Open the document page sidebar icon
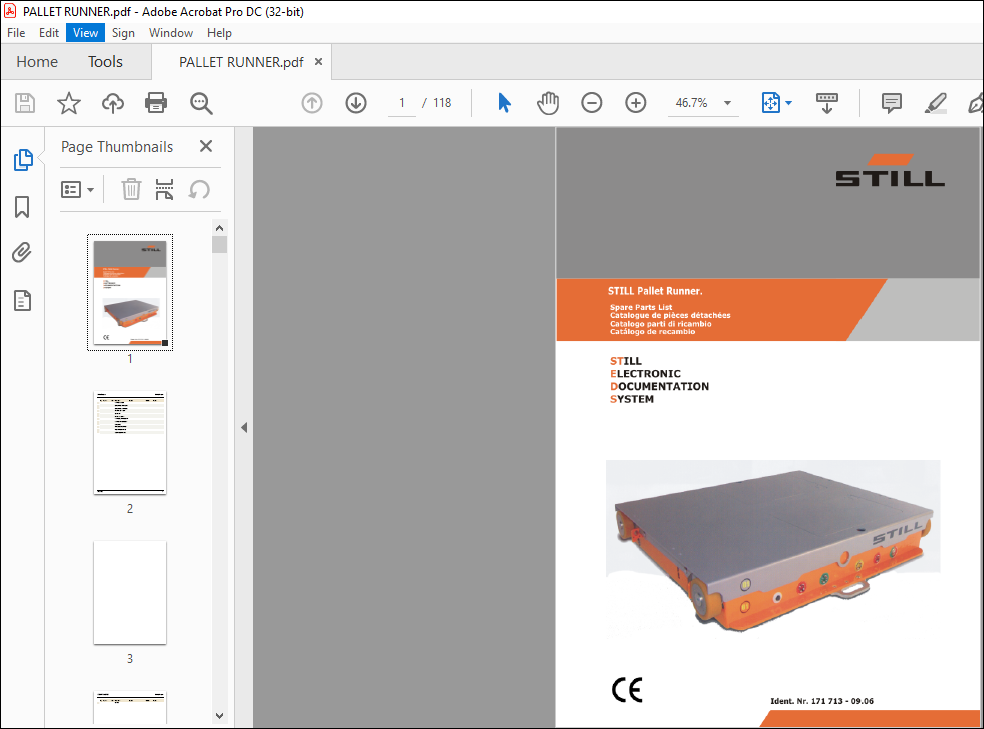This screenshot has height=729, width=984. [23, 301]
